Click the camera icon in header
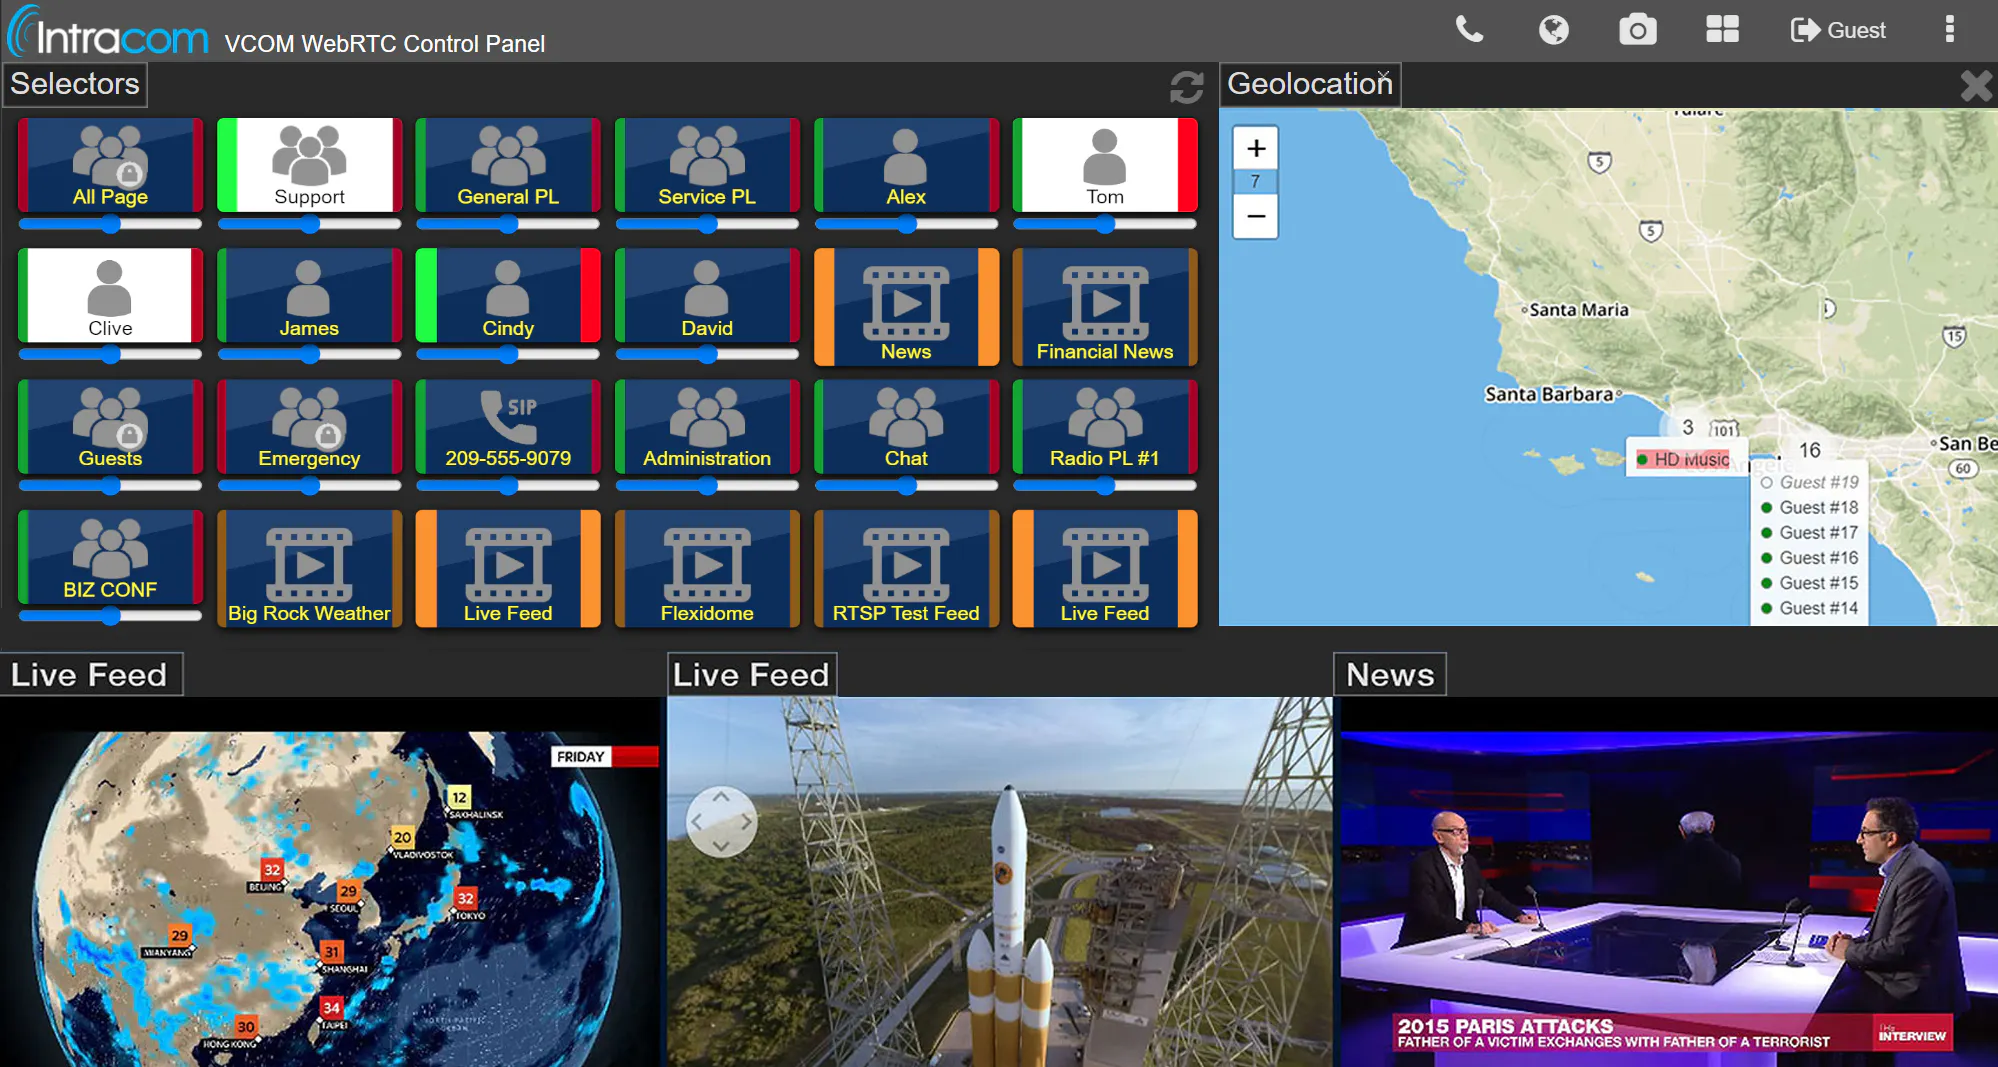The width and height of the screenshot is (1998, 1067). [x=1637, y=30]
